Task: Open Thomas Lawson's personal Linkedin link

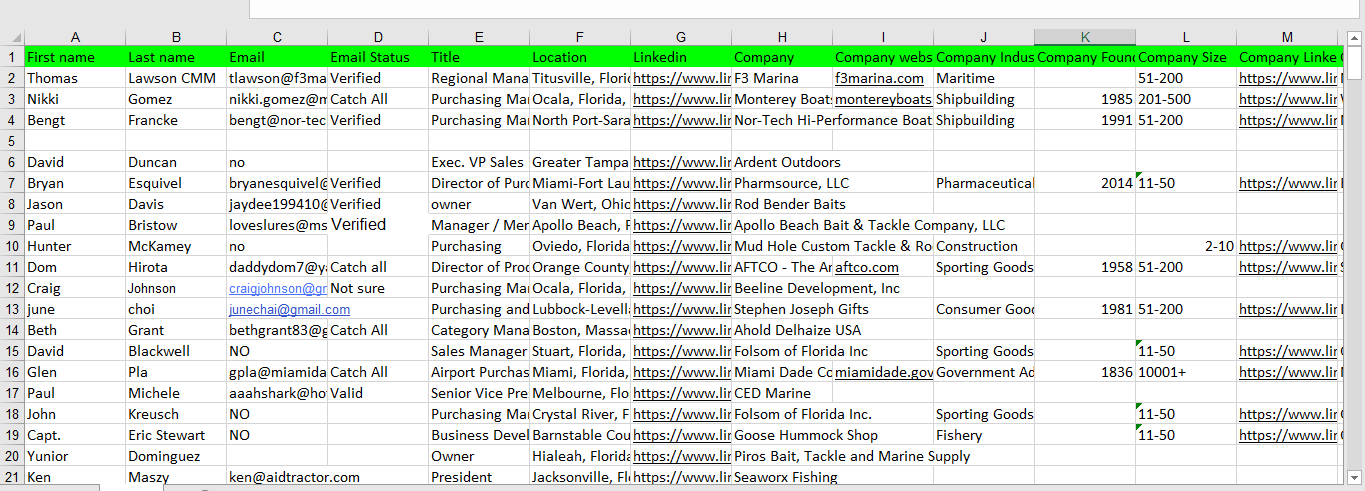Action: coord(681,78)
